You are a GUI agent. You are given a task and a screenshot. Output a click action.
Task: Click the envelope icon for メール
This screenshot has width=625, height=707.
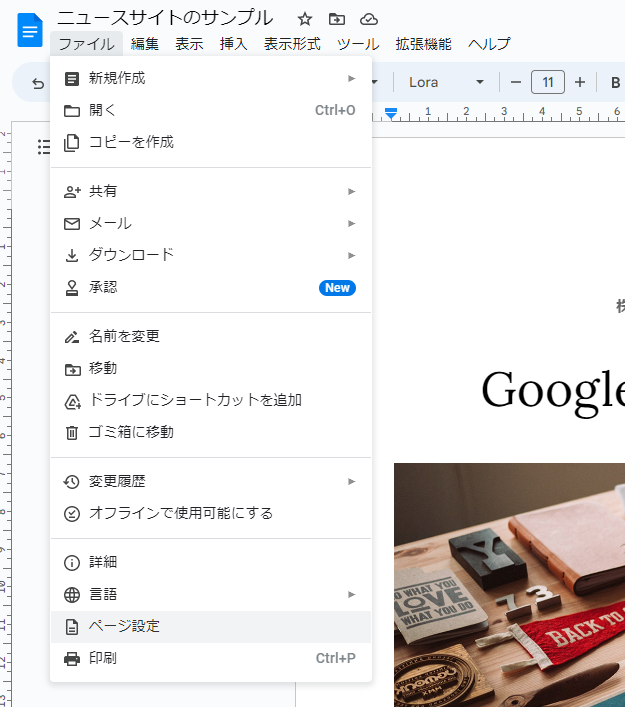coord(72,224)
